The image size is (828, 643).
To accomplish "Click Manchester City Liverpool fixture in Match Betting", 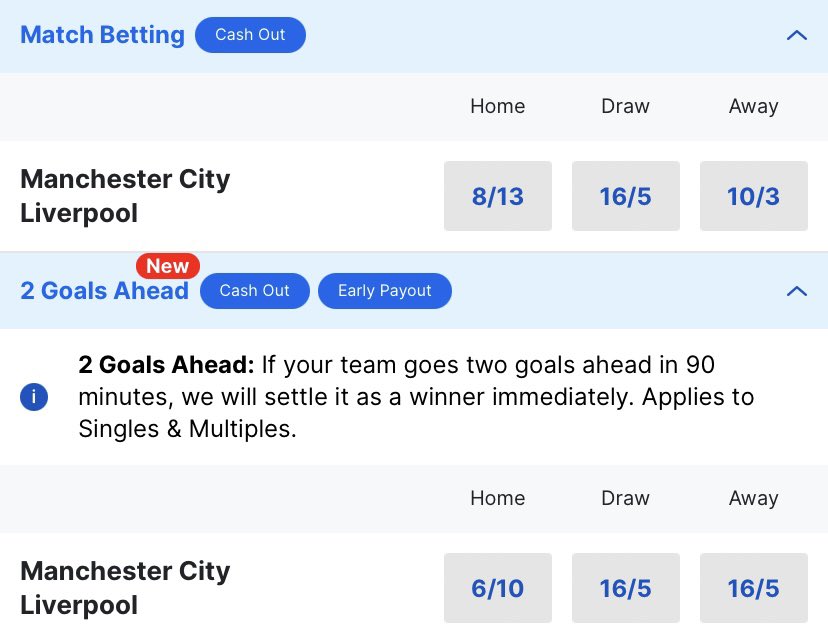I will coord(125,196).
